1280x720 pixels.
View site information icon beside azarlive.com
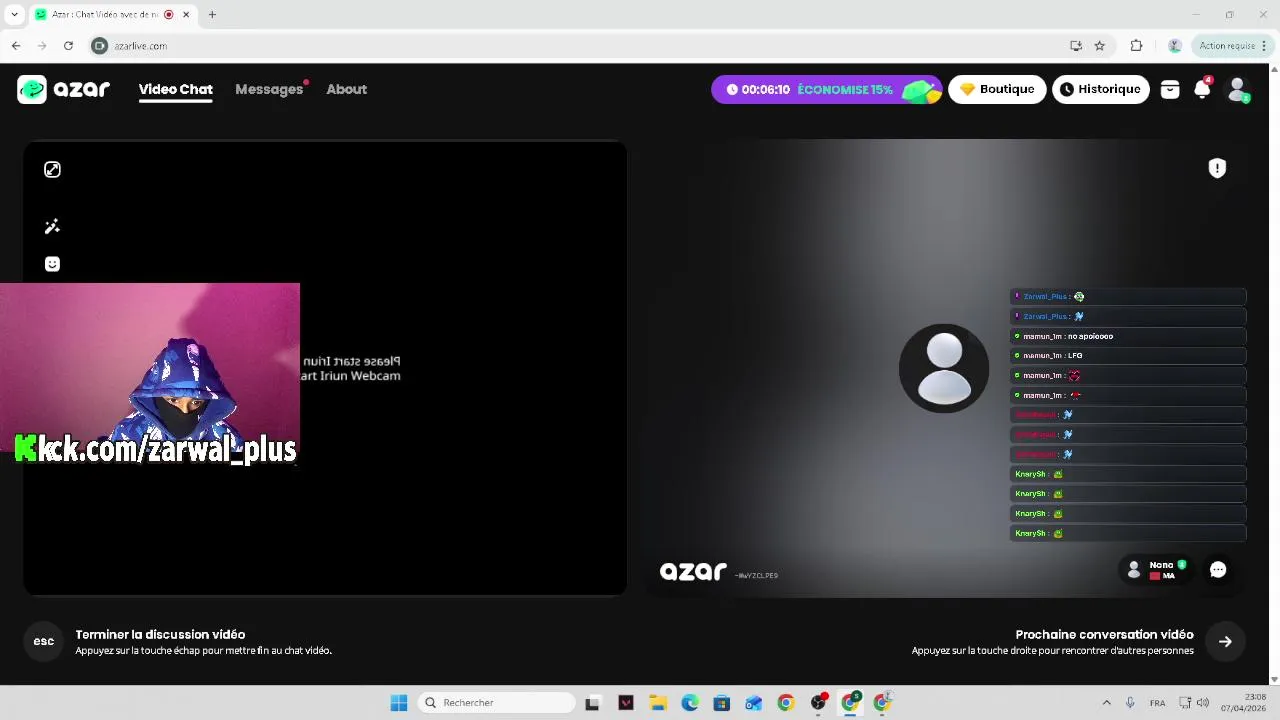(99, 46)
